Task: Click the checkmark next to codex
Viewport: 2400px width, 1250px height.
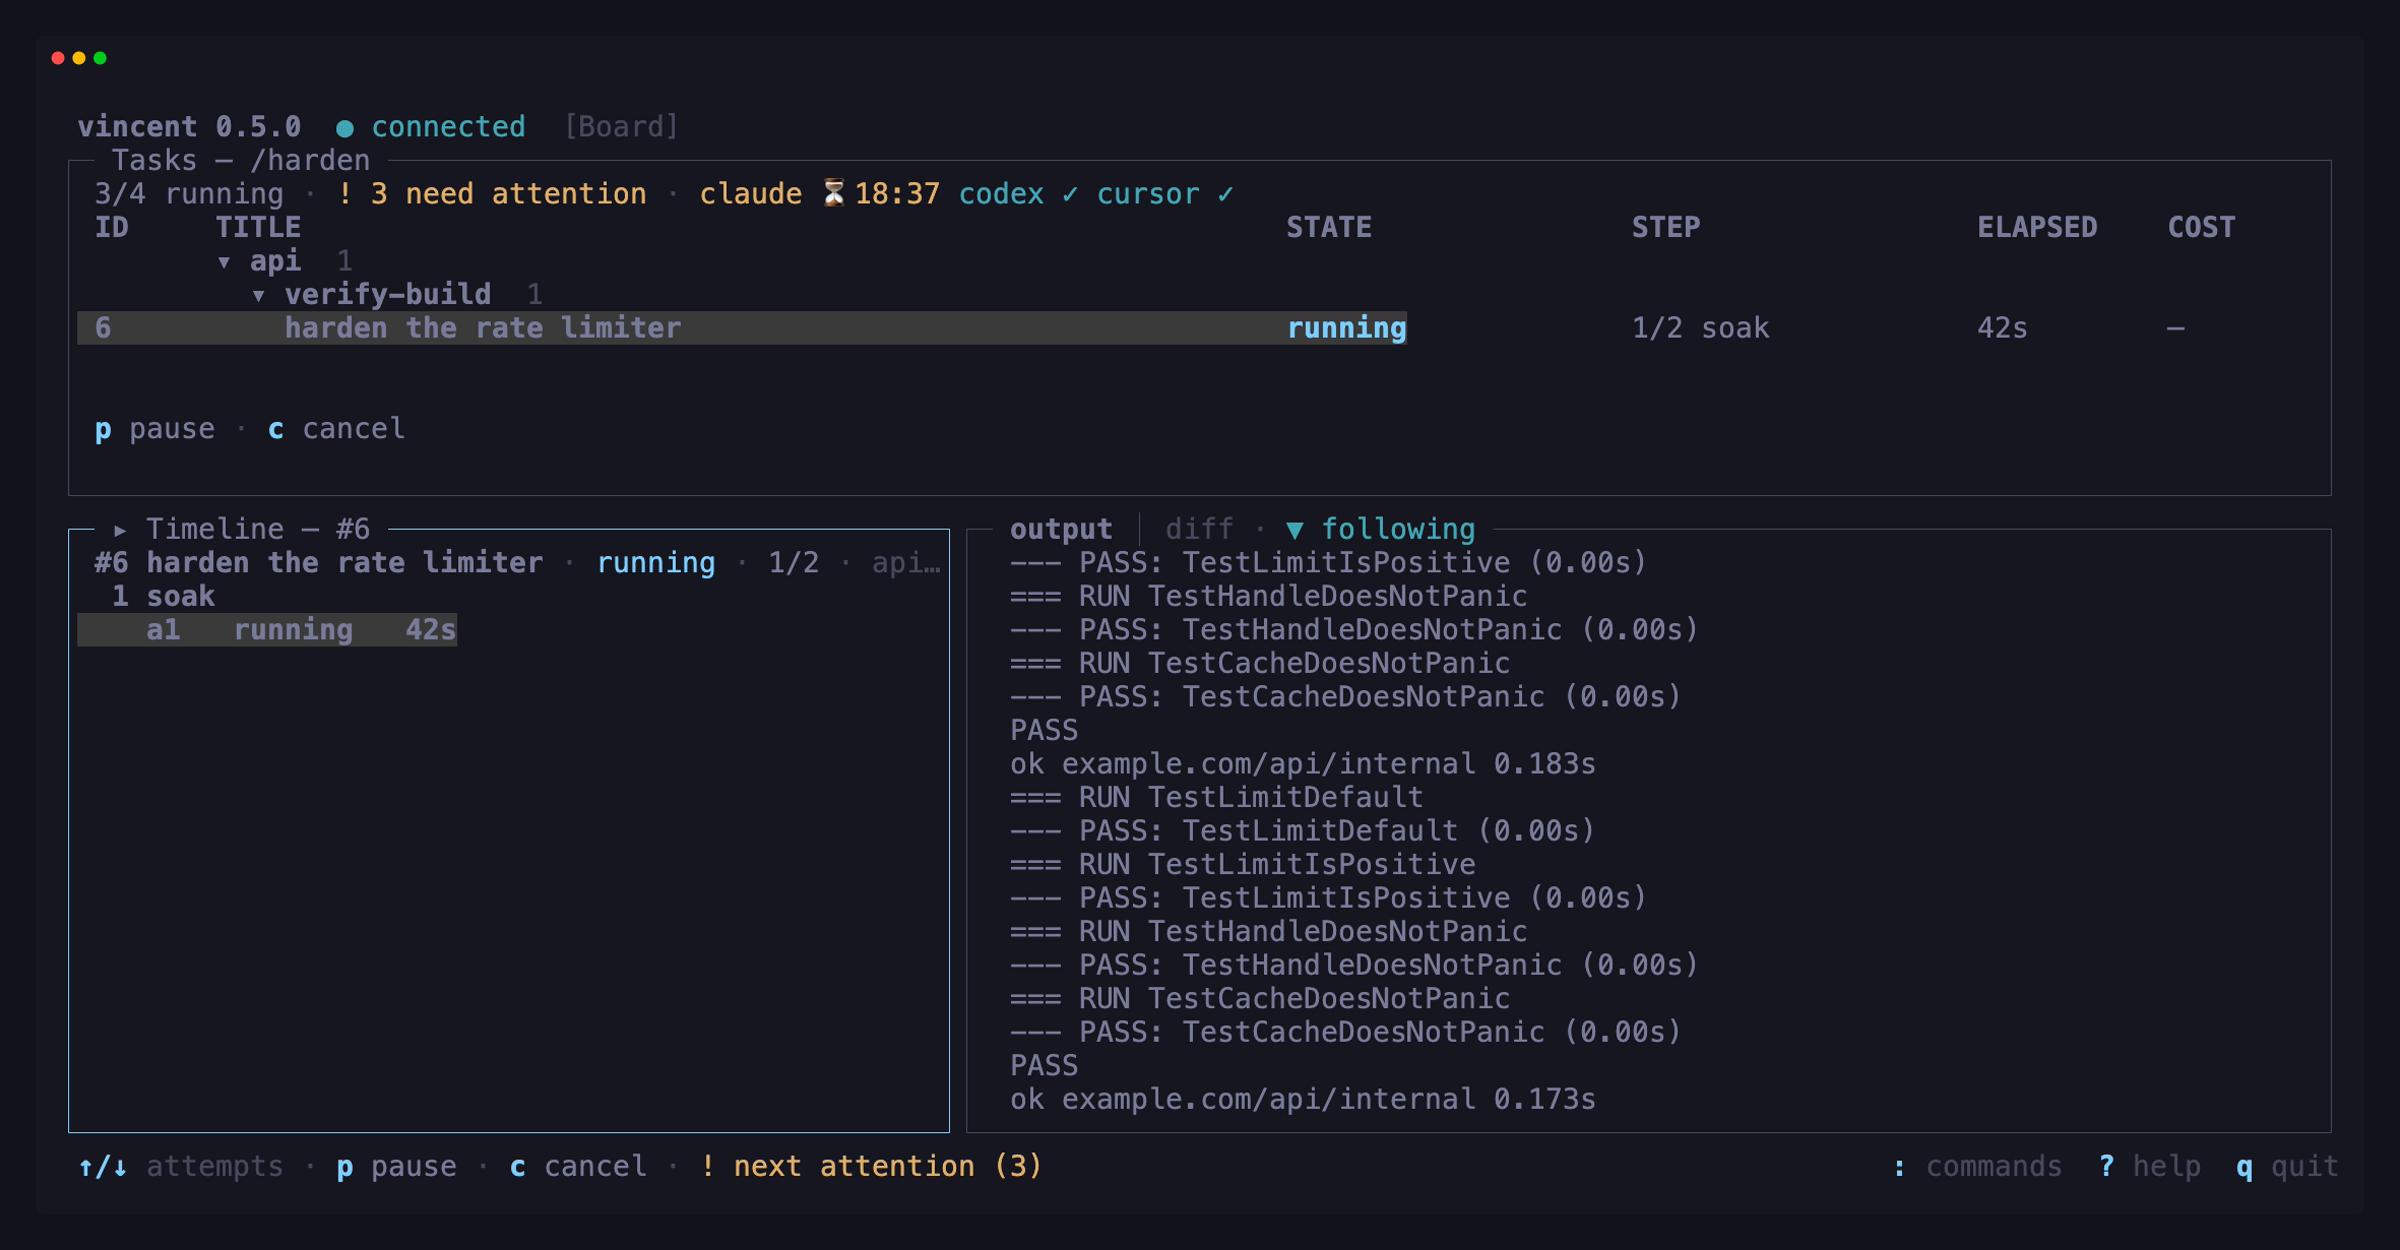Action: click(x=1070, y=194)
